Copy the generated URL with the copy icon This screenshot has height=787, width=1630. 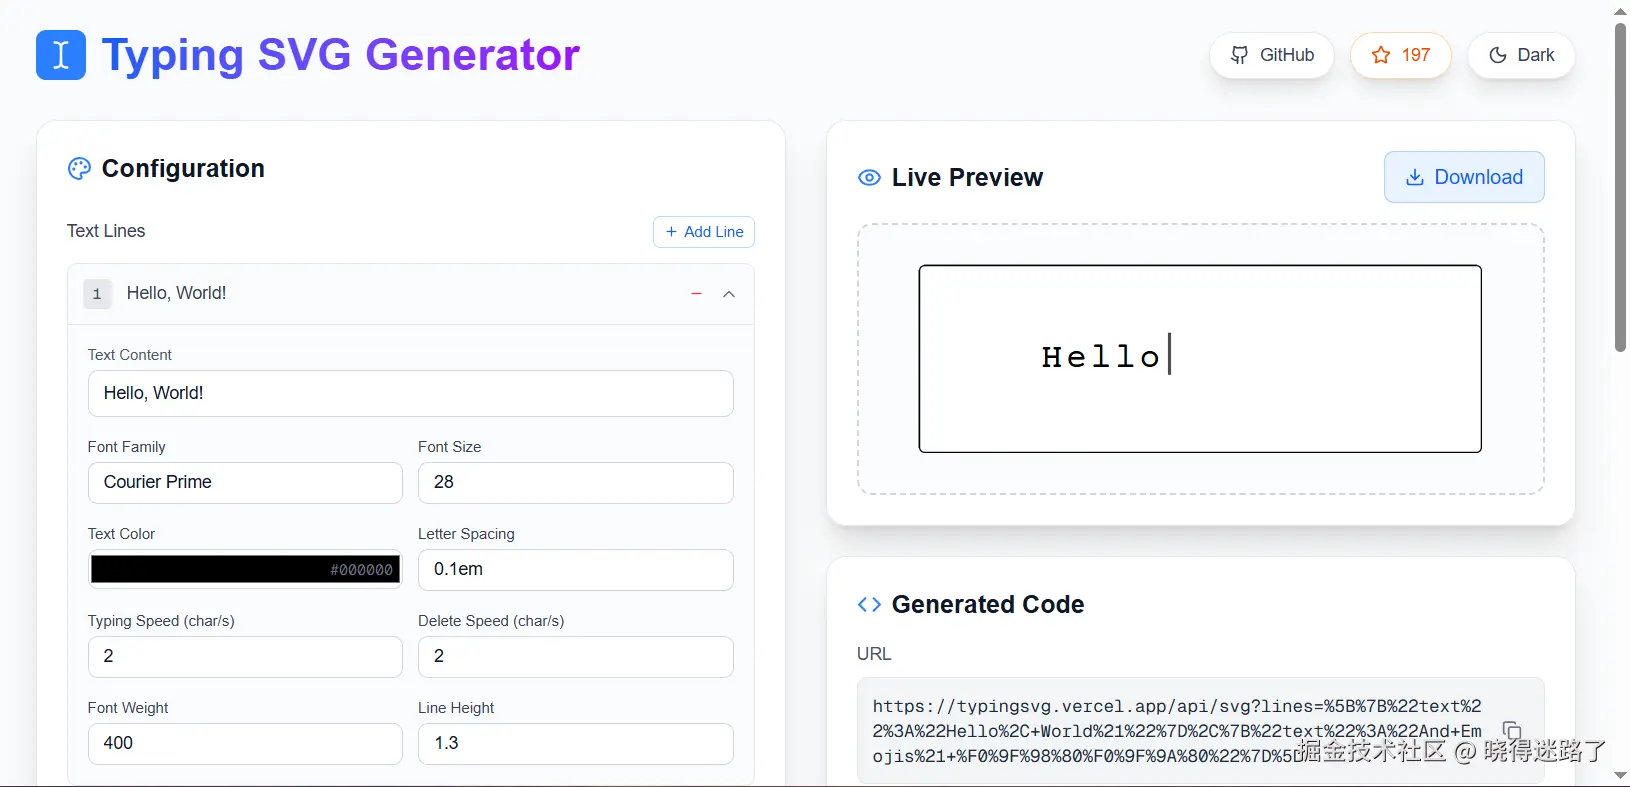[x=1512, y=731]
